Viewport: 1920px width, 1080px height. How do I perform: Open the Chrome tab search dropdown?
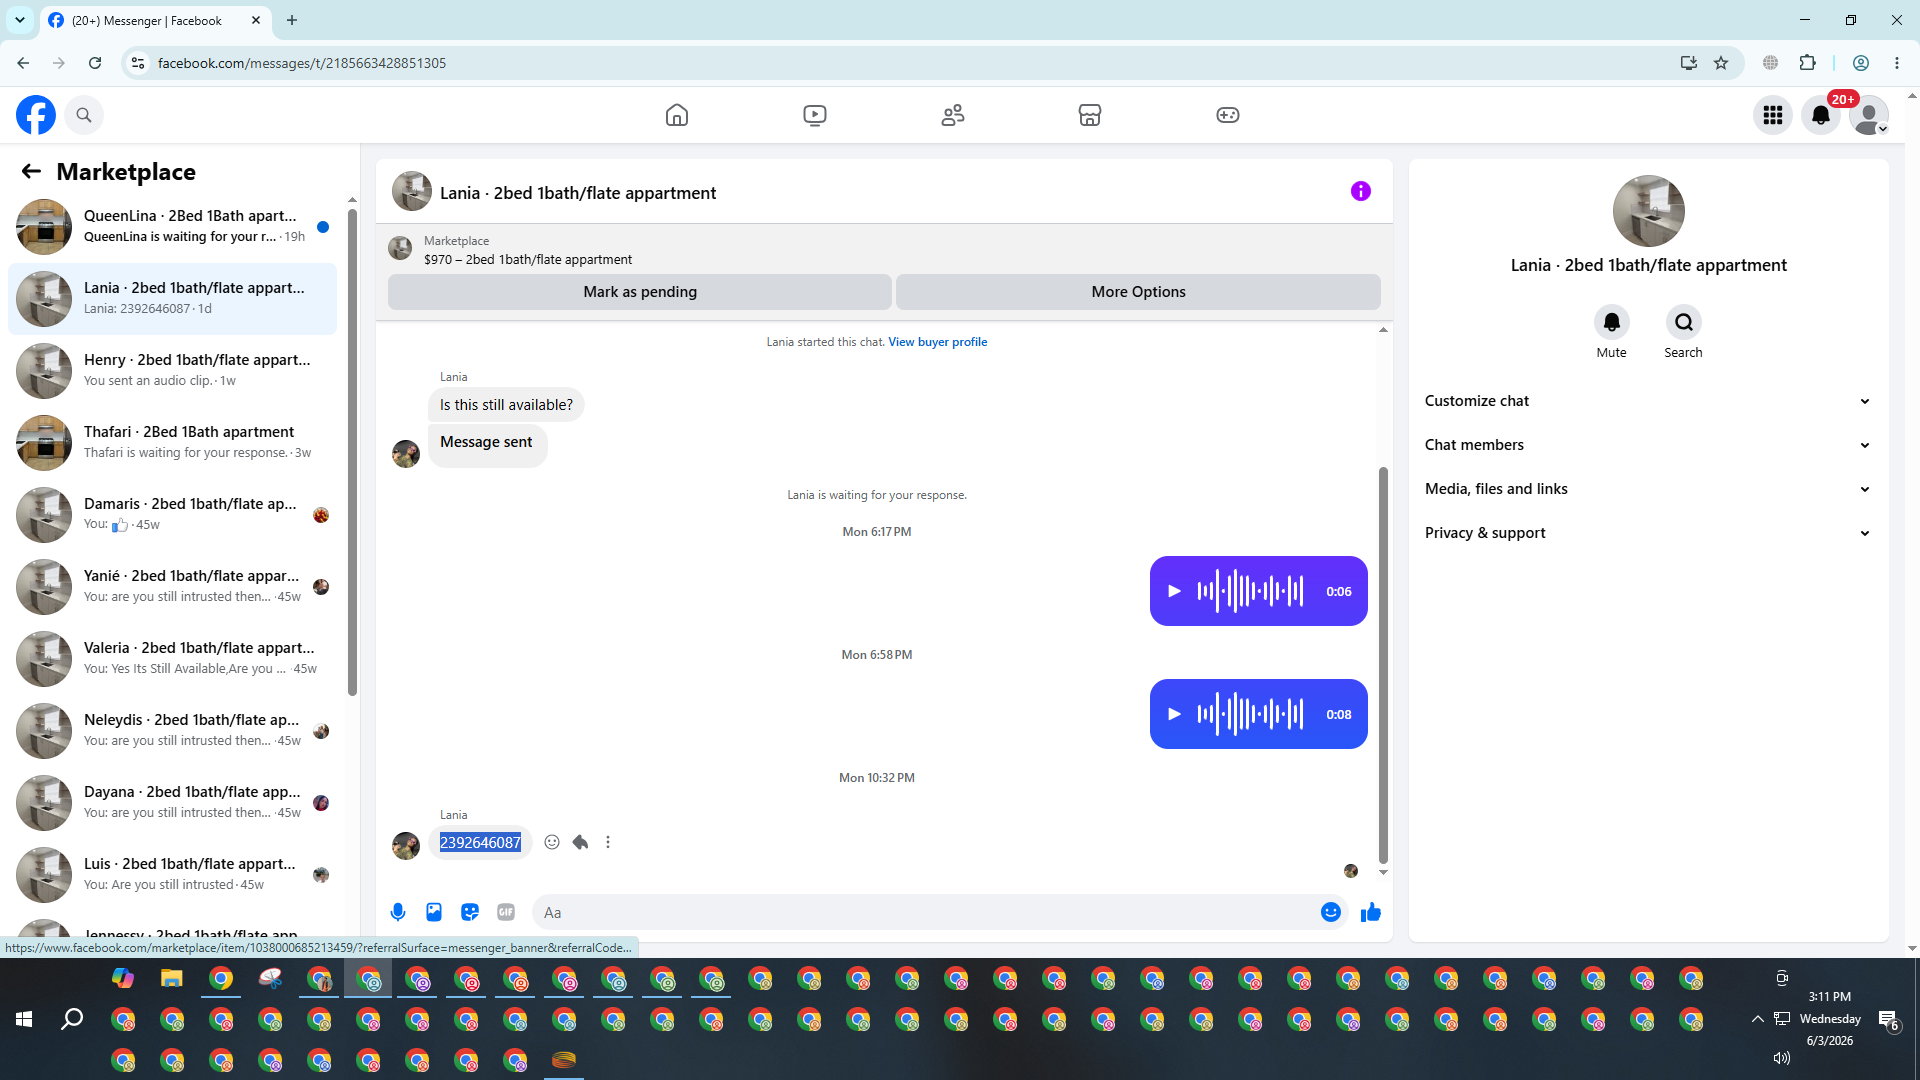click(20, 20)
